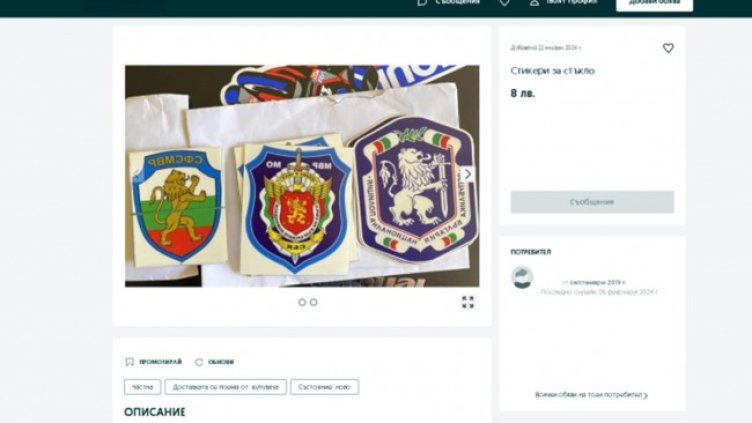The width and height of the screenshot is (752, 423).
Task: Click the Добави обява button
Action: pyautogui.click(x=654, y=4)
